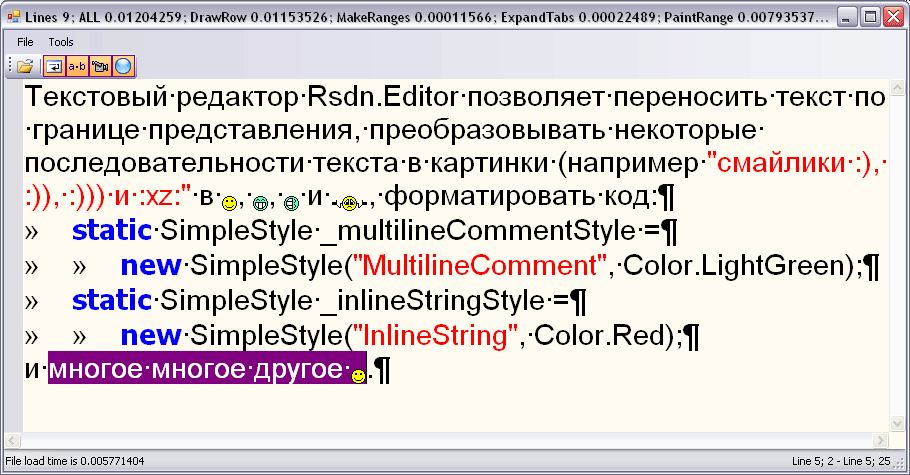
Task: Open the File menu
Action: coord(25,42)
